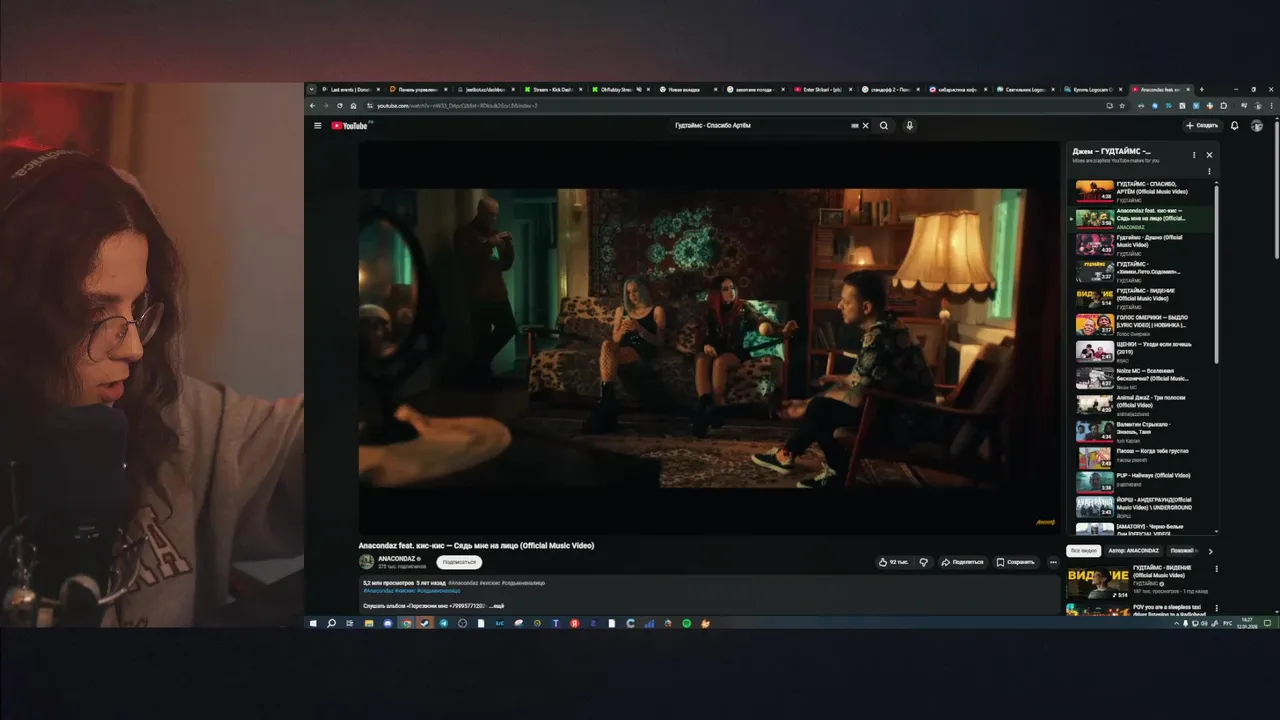Reload the page with the browser refresh button
The width and height of the screenshot is (1280, 720).
pyautogui.click(x=340, y=105)
